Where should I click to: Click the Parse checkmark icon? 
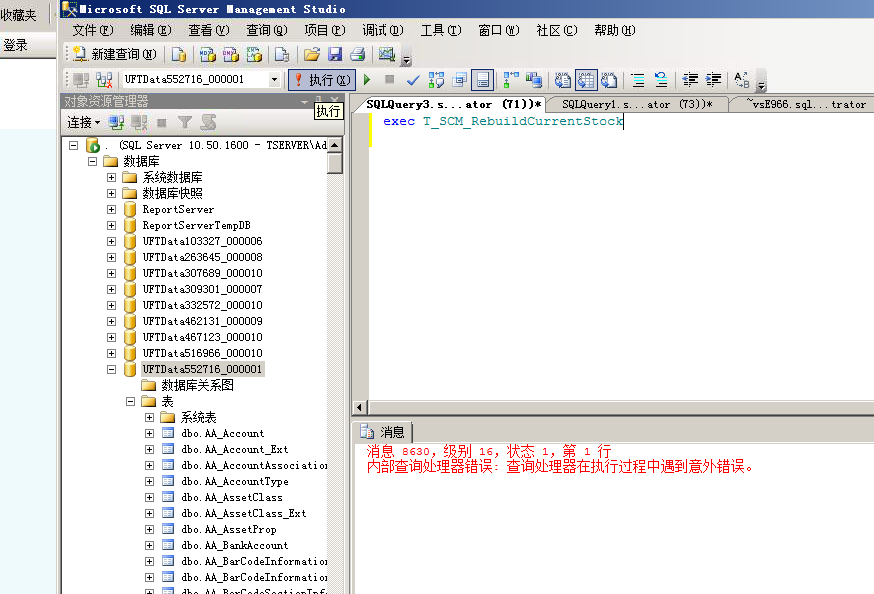(412, 80)
